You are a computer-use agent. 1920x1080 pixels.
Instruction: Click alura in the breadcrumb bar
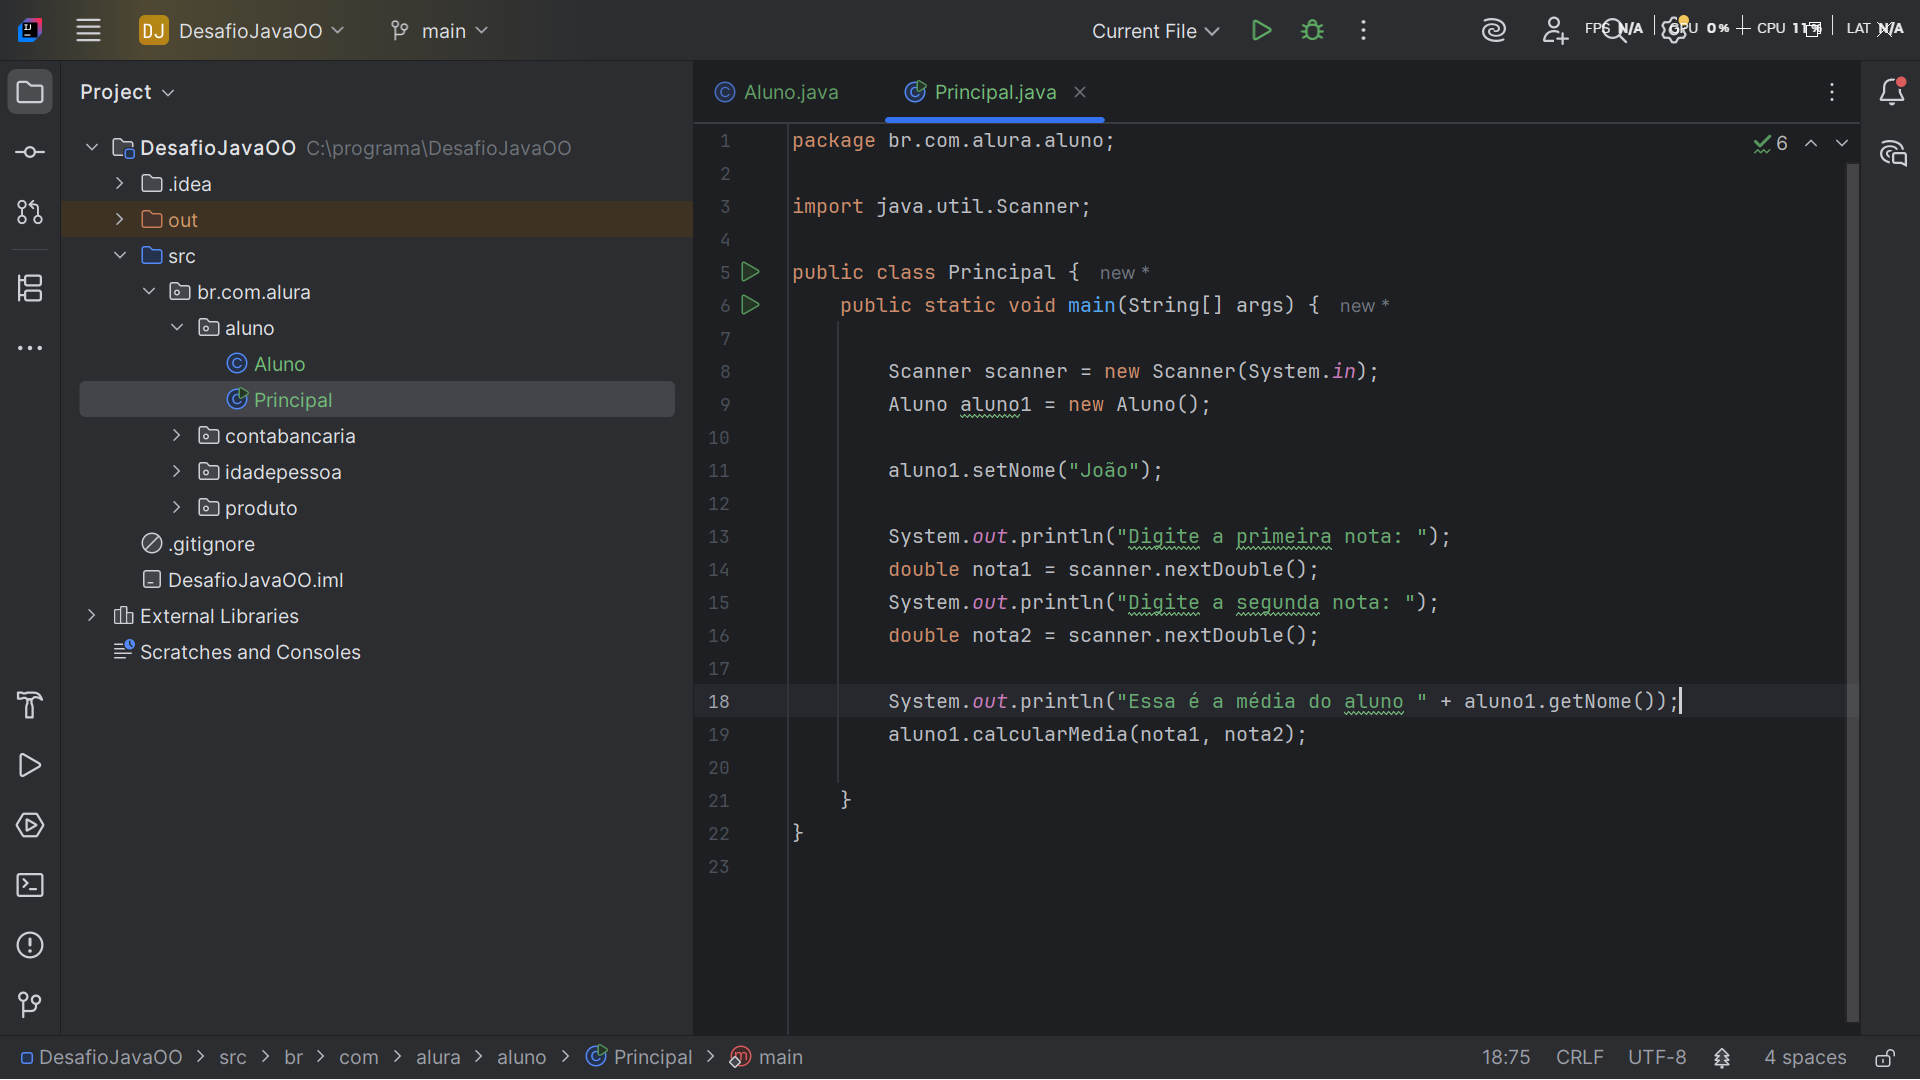pos(438,1057)
